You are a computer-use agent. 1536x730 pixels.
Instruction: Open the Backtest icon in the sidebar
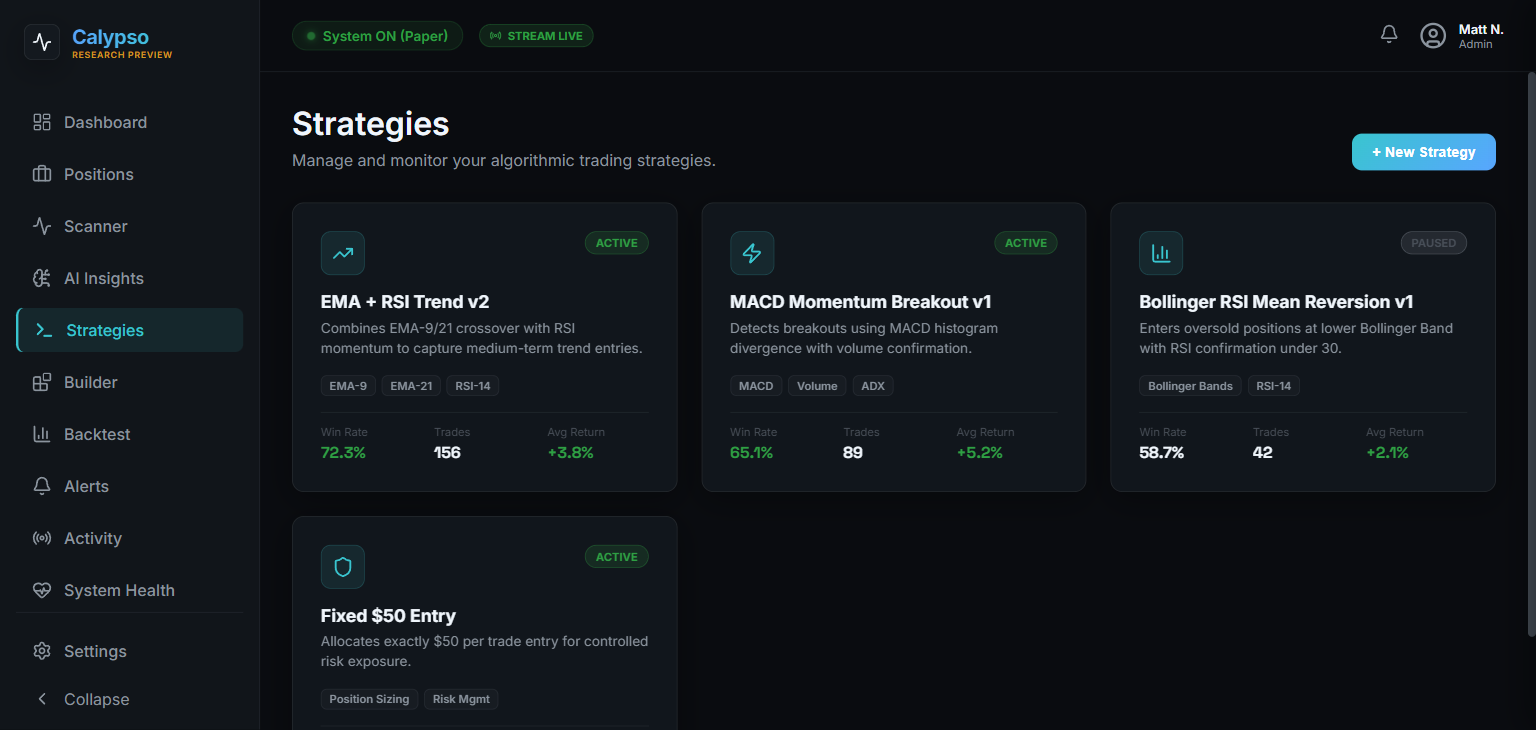point(42,434)
